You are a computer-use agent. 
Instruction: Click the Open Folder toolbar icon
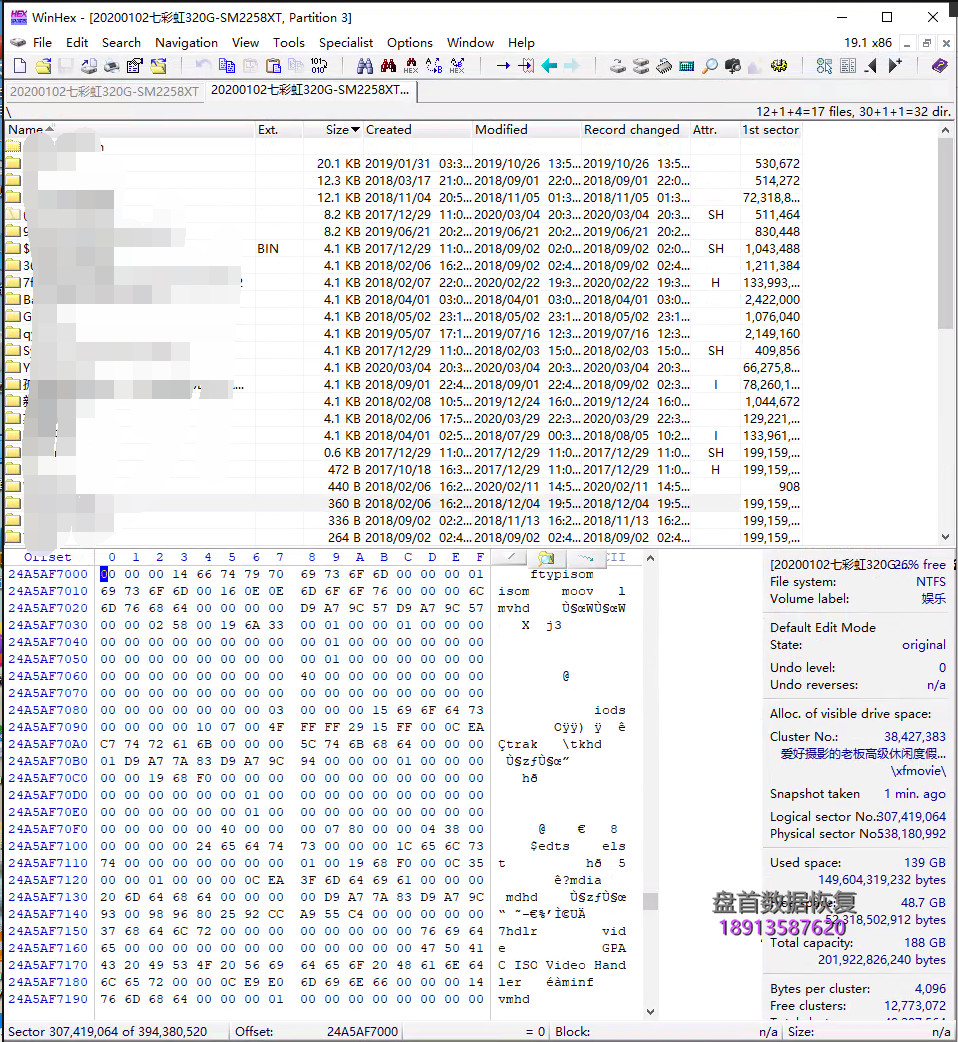tap(158, 66)
